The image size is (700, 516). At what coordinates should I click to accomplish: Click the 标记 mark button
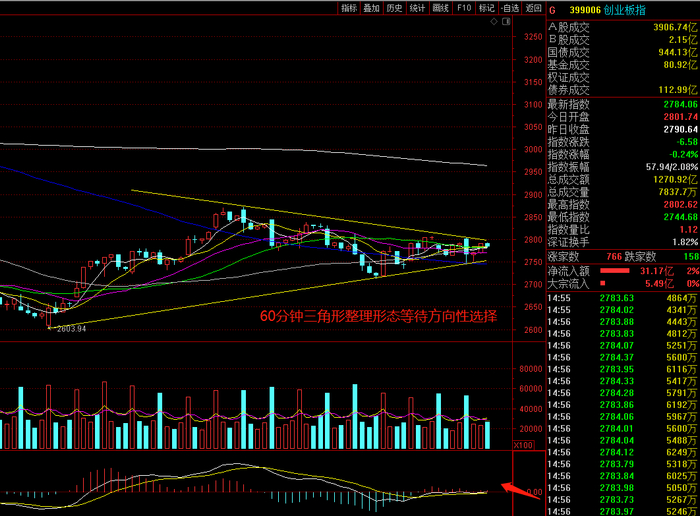(x=487, y=8)
